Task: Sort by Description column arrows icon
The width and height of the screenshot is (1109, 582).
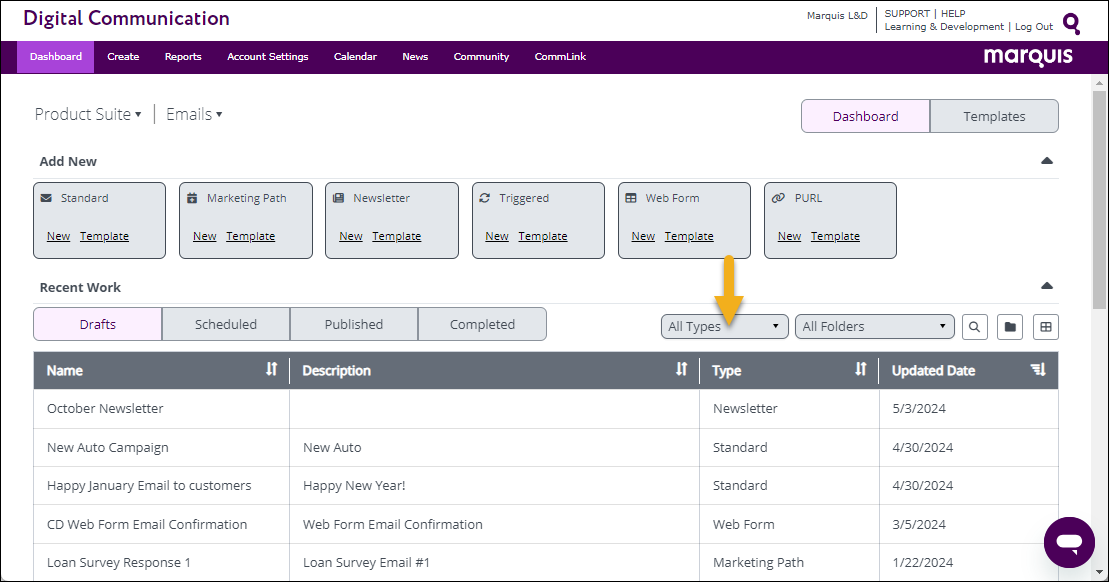Action: [x=681, y=369]
